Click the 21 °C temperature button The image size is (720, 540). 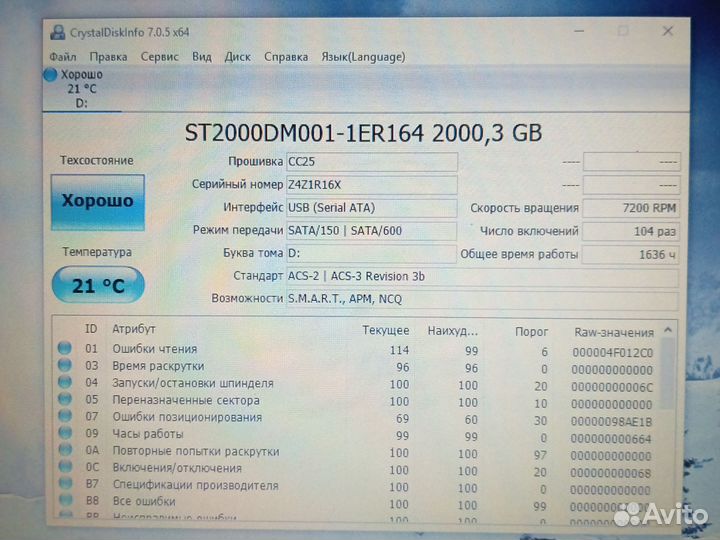(98, 285)
